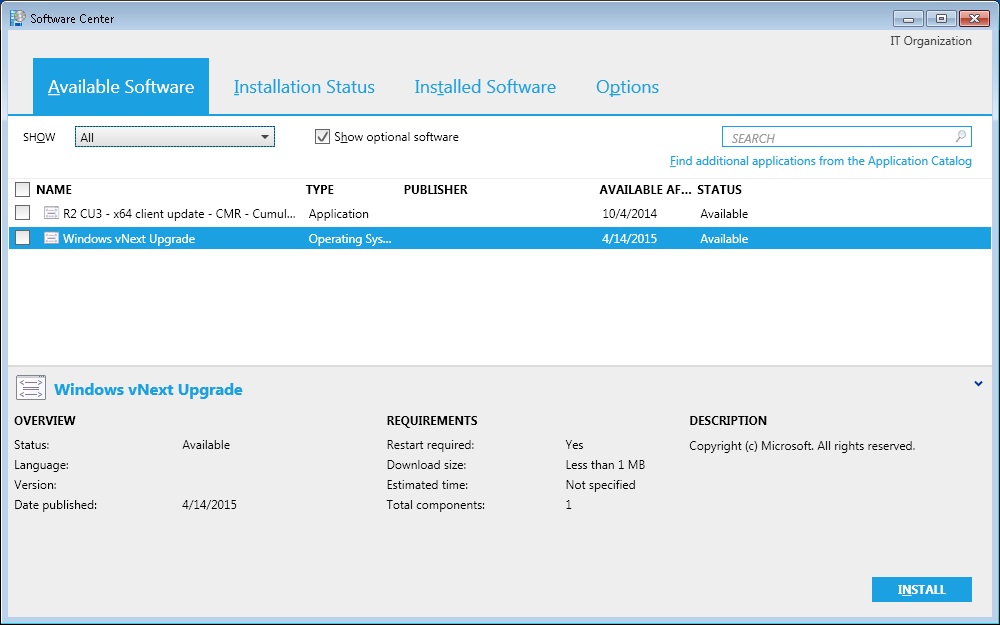Check the R2 CU3 client update checkbox
Screen dimensions: 1000x625
[22, 213]
